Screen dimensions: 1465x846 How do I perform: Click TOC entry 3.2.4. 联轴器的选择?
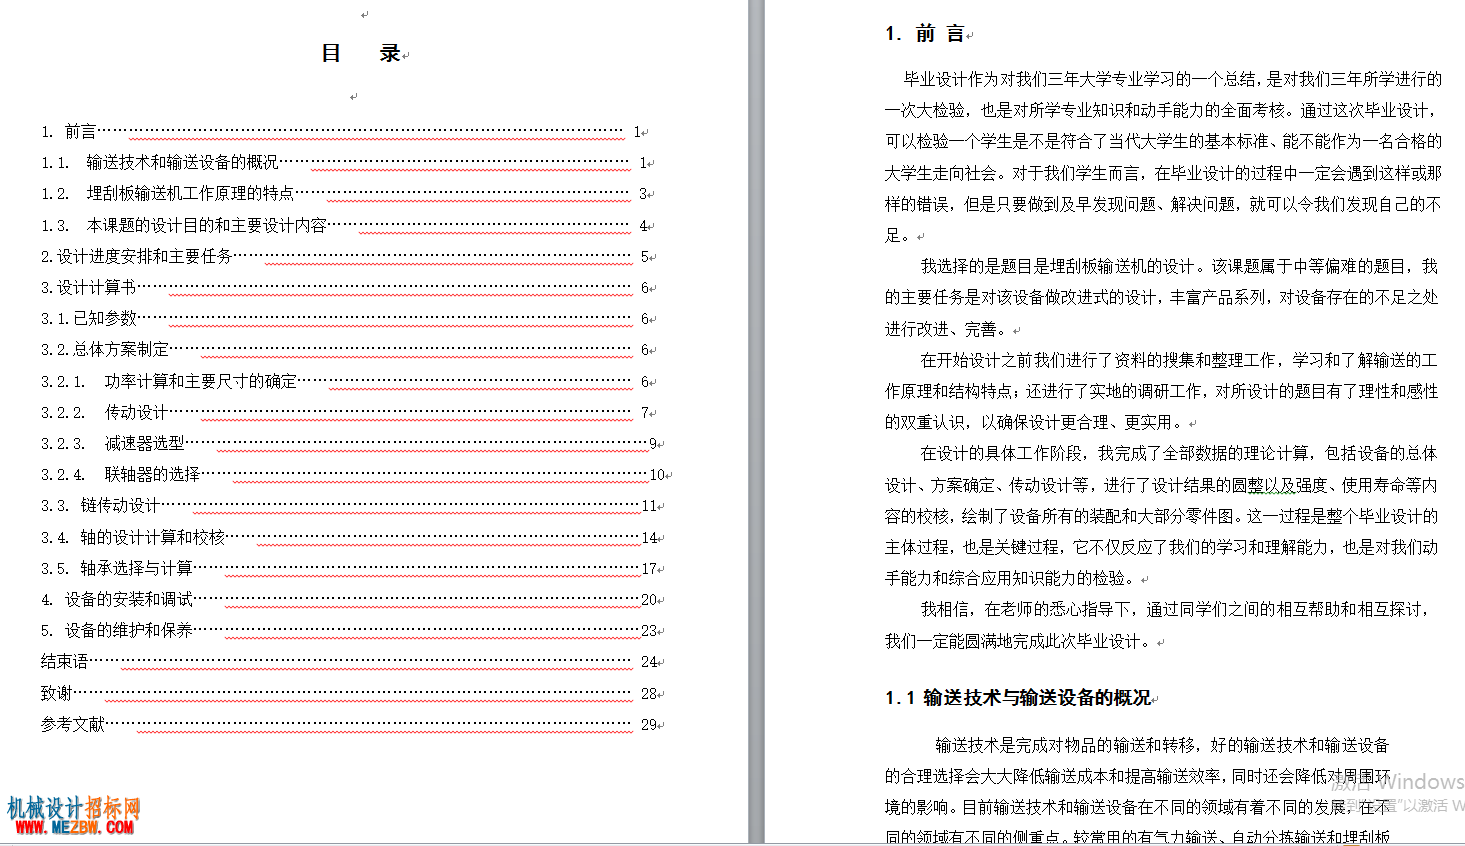coord(121,474)
